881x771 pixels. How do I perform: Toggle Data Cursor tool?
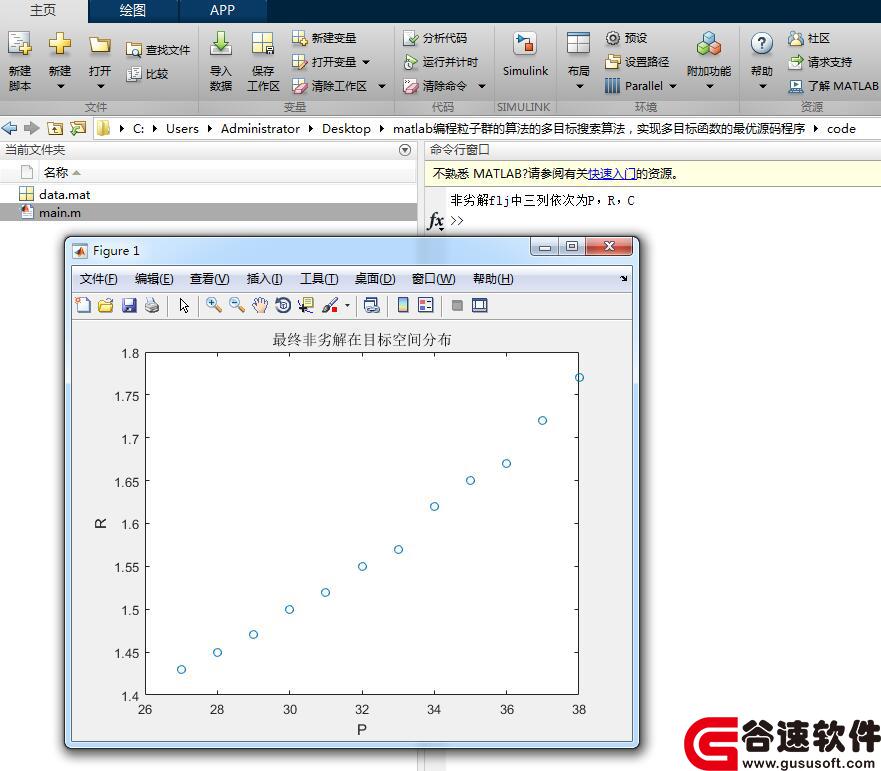pyautogui.click(x=306, y=305)
